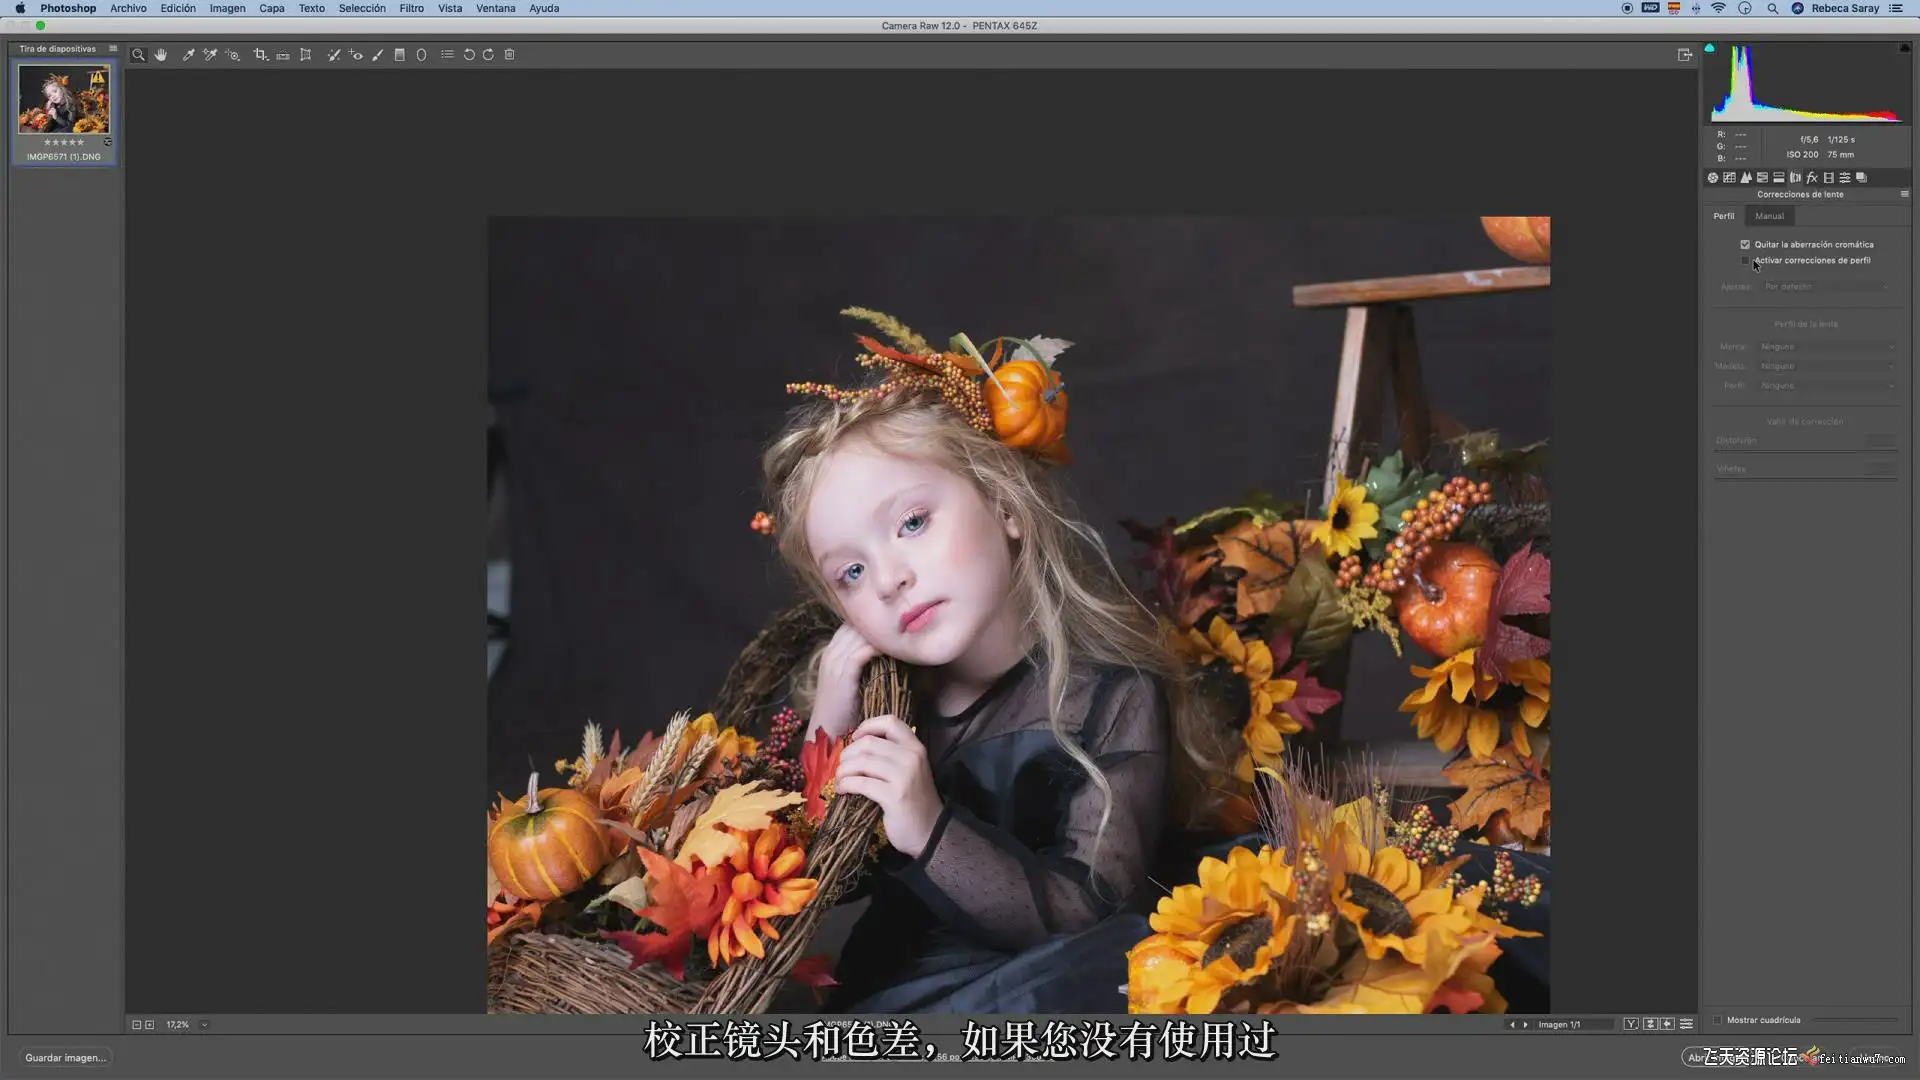Select the White Balance eyedropper tool
Screen dimensions: 1920x1080
(188, 55)
